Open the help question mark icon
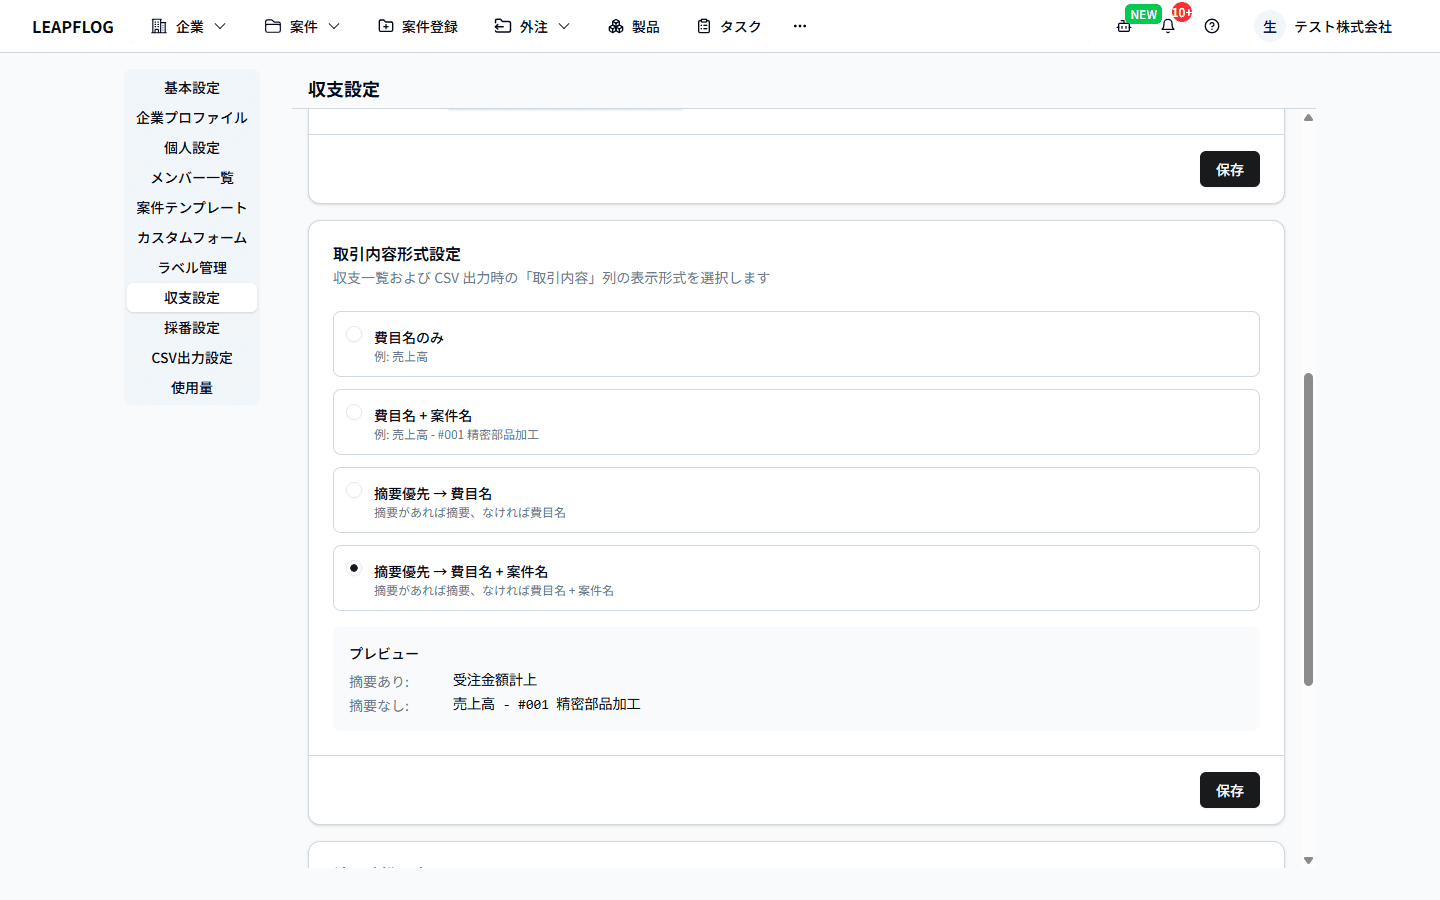 (1212, 27)
